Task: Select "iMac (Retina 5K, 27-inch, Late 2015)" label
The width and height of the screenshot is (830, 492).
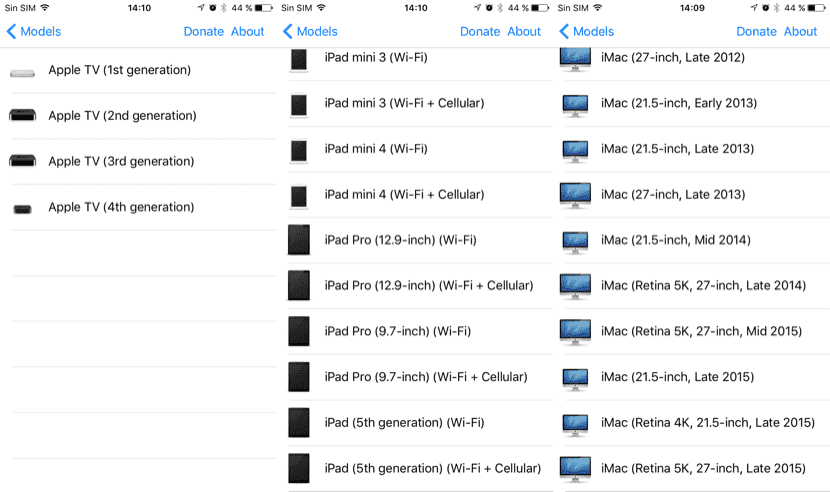Action: 703,468
